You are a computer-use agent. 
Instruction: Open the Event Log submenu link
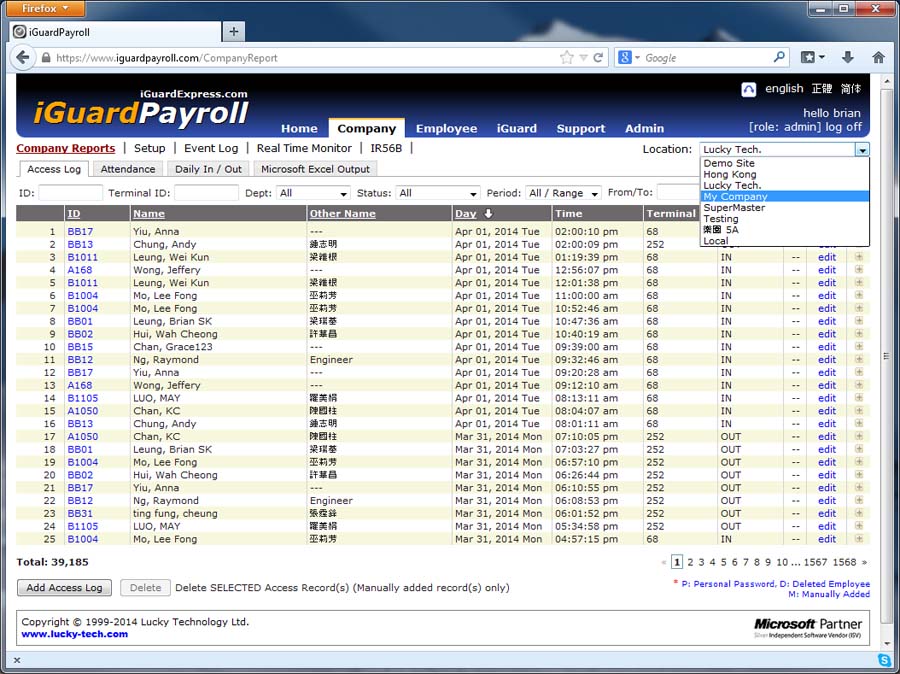click(211, 148)
